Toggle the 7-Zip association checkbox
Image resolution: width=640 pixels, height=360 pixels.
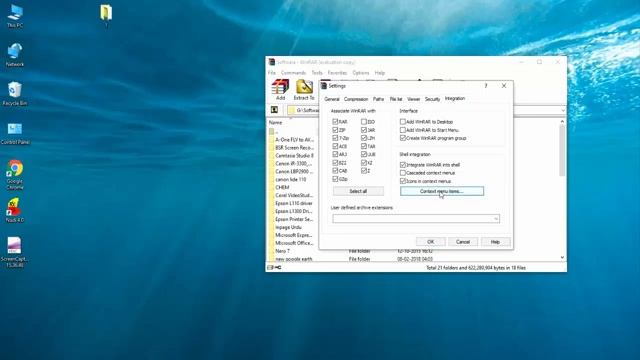click(335, 138)
